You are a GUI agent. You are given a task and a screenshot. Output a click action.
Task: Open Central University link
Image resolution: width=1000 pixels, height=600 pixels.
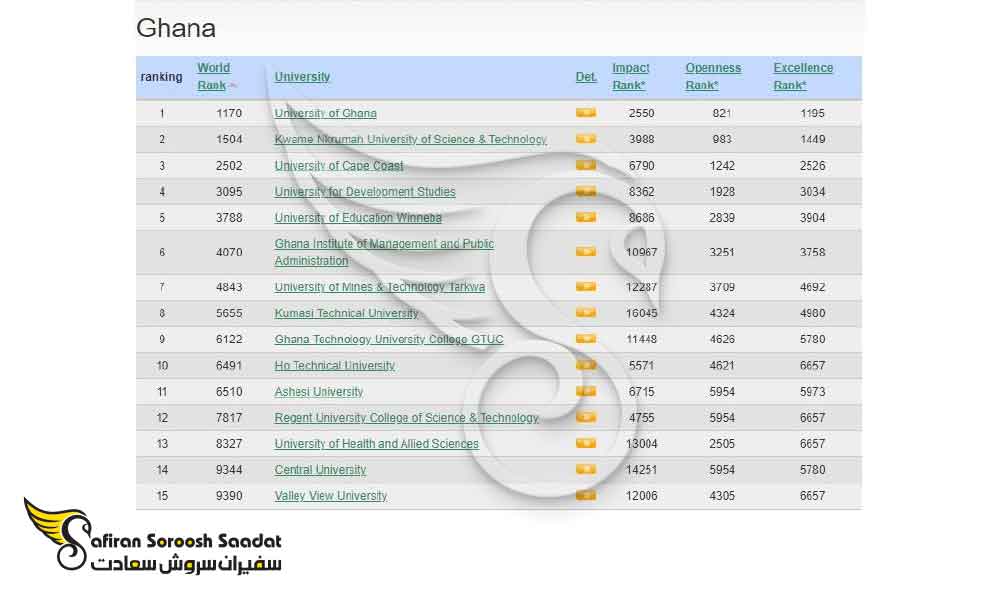[x=320, y=469]
